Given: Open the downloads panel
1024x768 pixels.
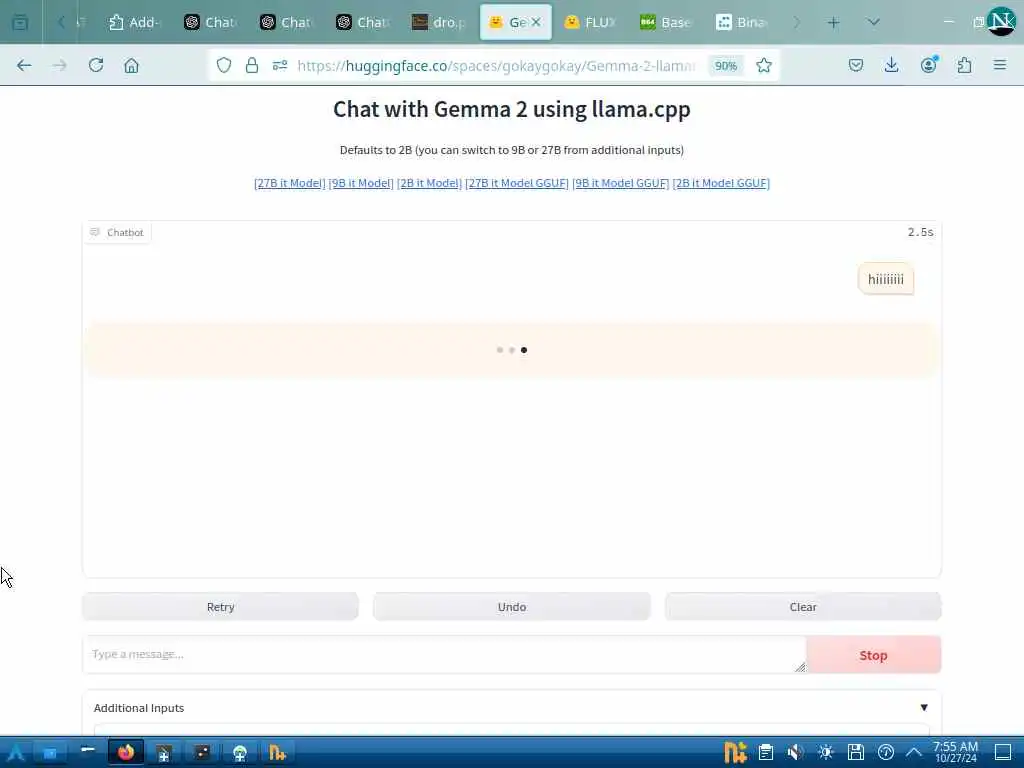Looking at the screenshot, I should (891, 65).
